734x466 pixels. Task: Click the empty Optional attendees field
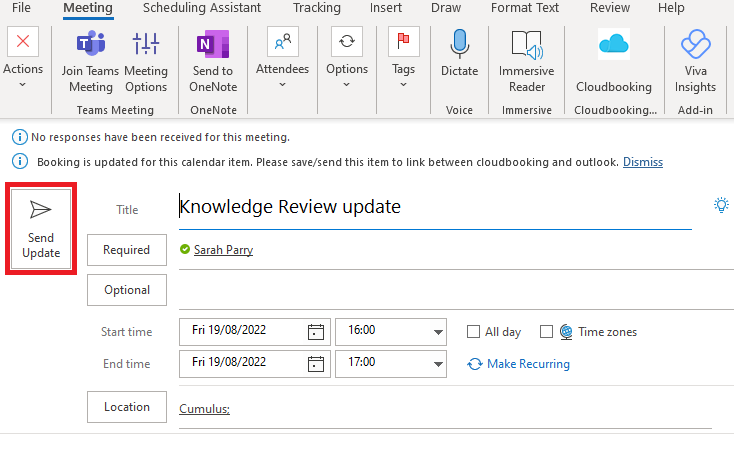click(456, 290)
